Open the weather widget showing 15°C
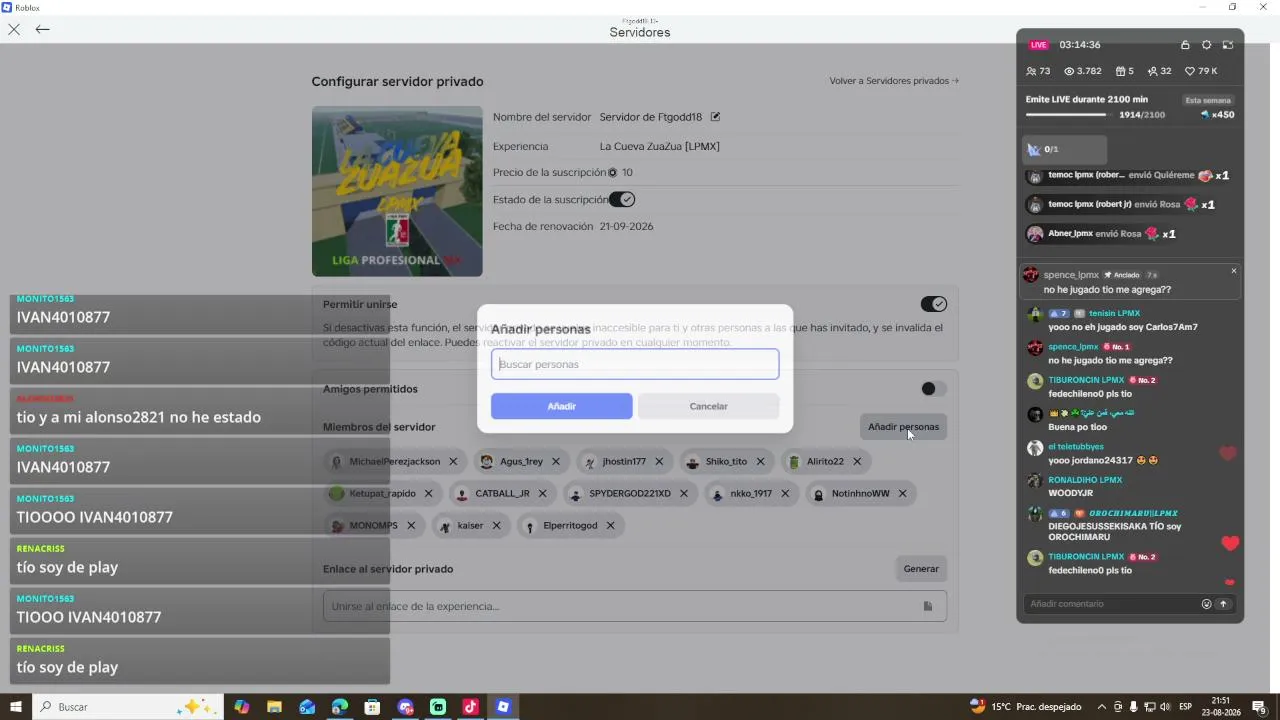 click(1025, 707)
